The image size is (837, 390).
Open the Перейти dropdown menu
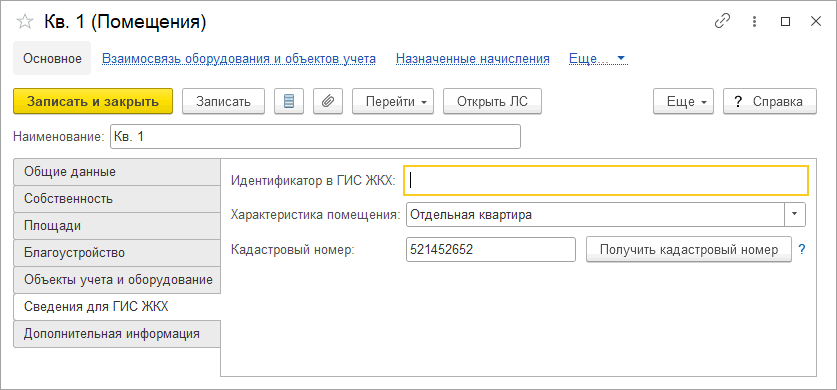(393, 101)
